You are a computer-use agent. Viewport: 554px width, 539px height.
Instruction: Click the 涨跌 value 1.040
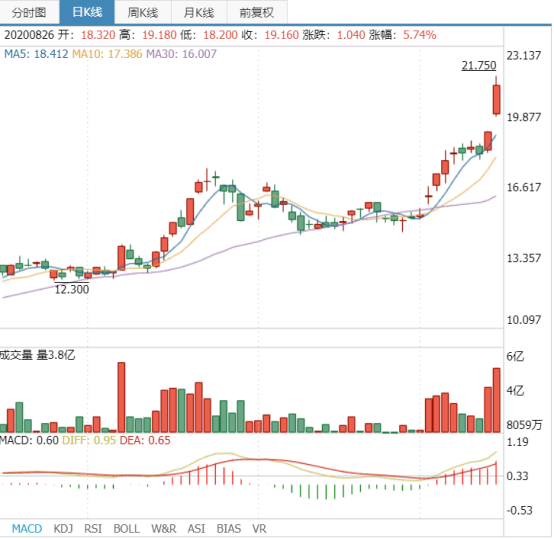click(351, 35)
